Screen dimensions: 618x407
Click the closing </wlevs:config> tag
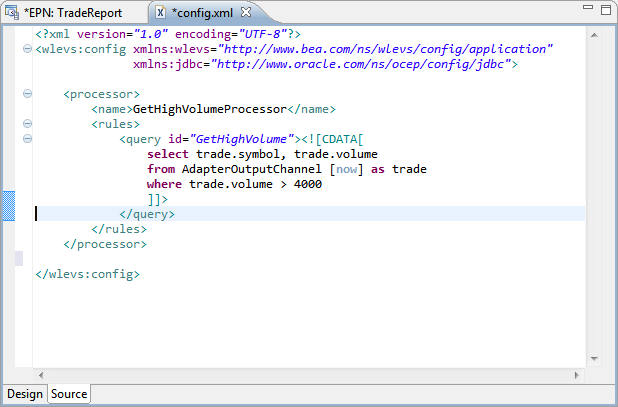pyautogui.click(x=87, y=274)
